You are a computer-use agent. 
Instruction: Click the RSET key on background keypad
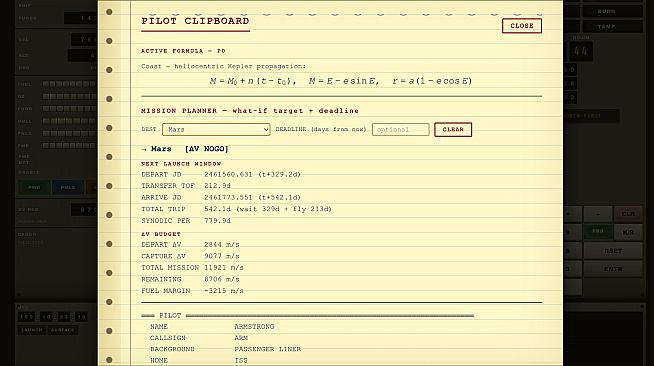coord(613,251)
